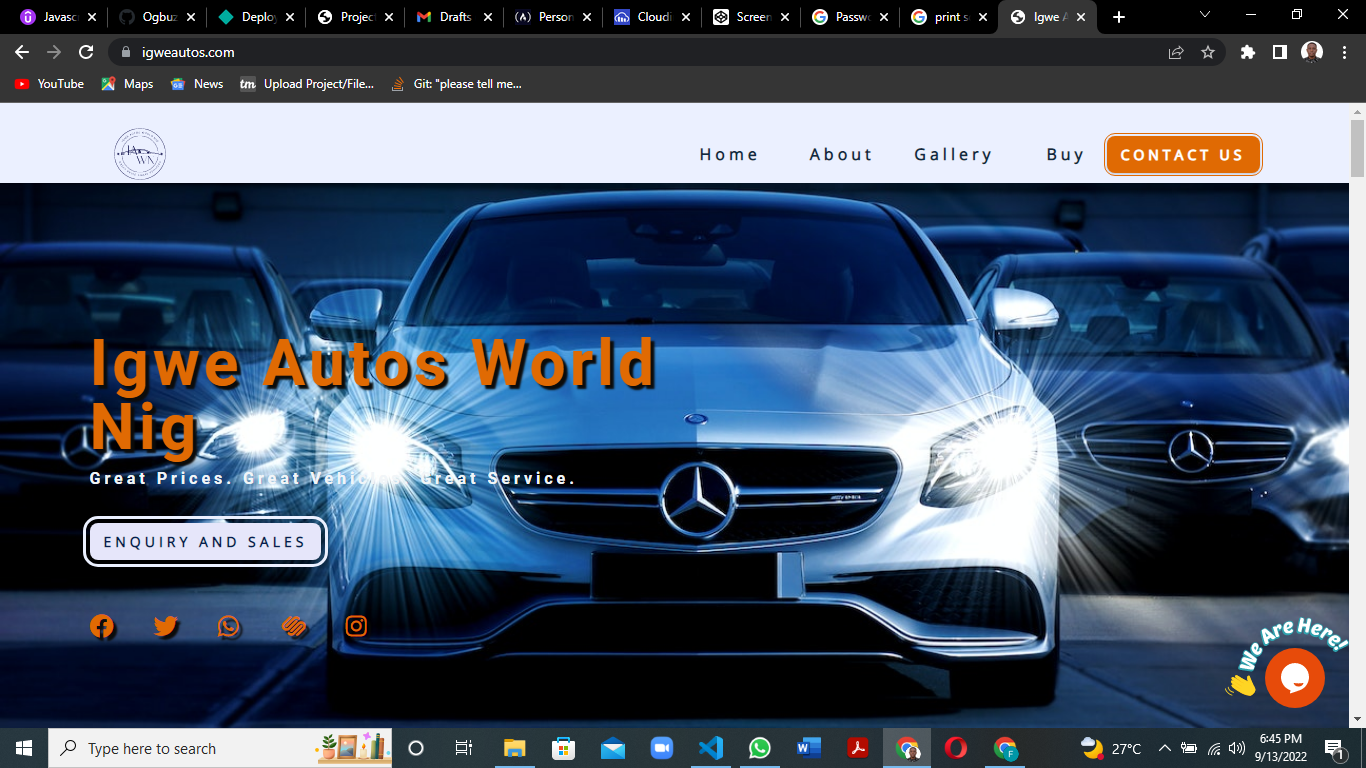Show hidden system tray icons
The image size is (1366, 768).
click(x=1165, y=748)
